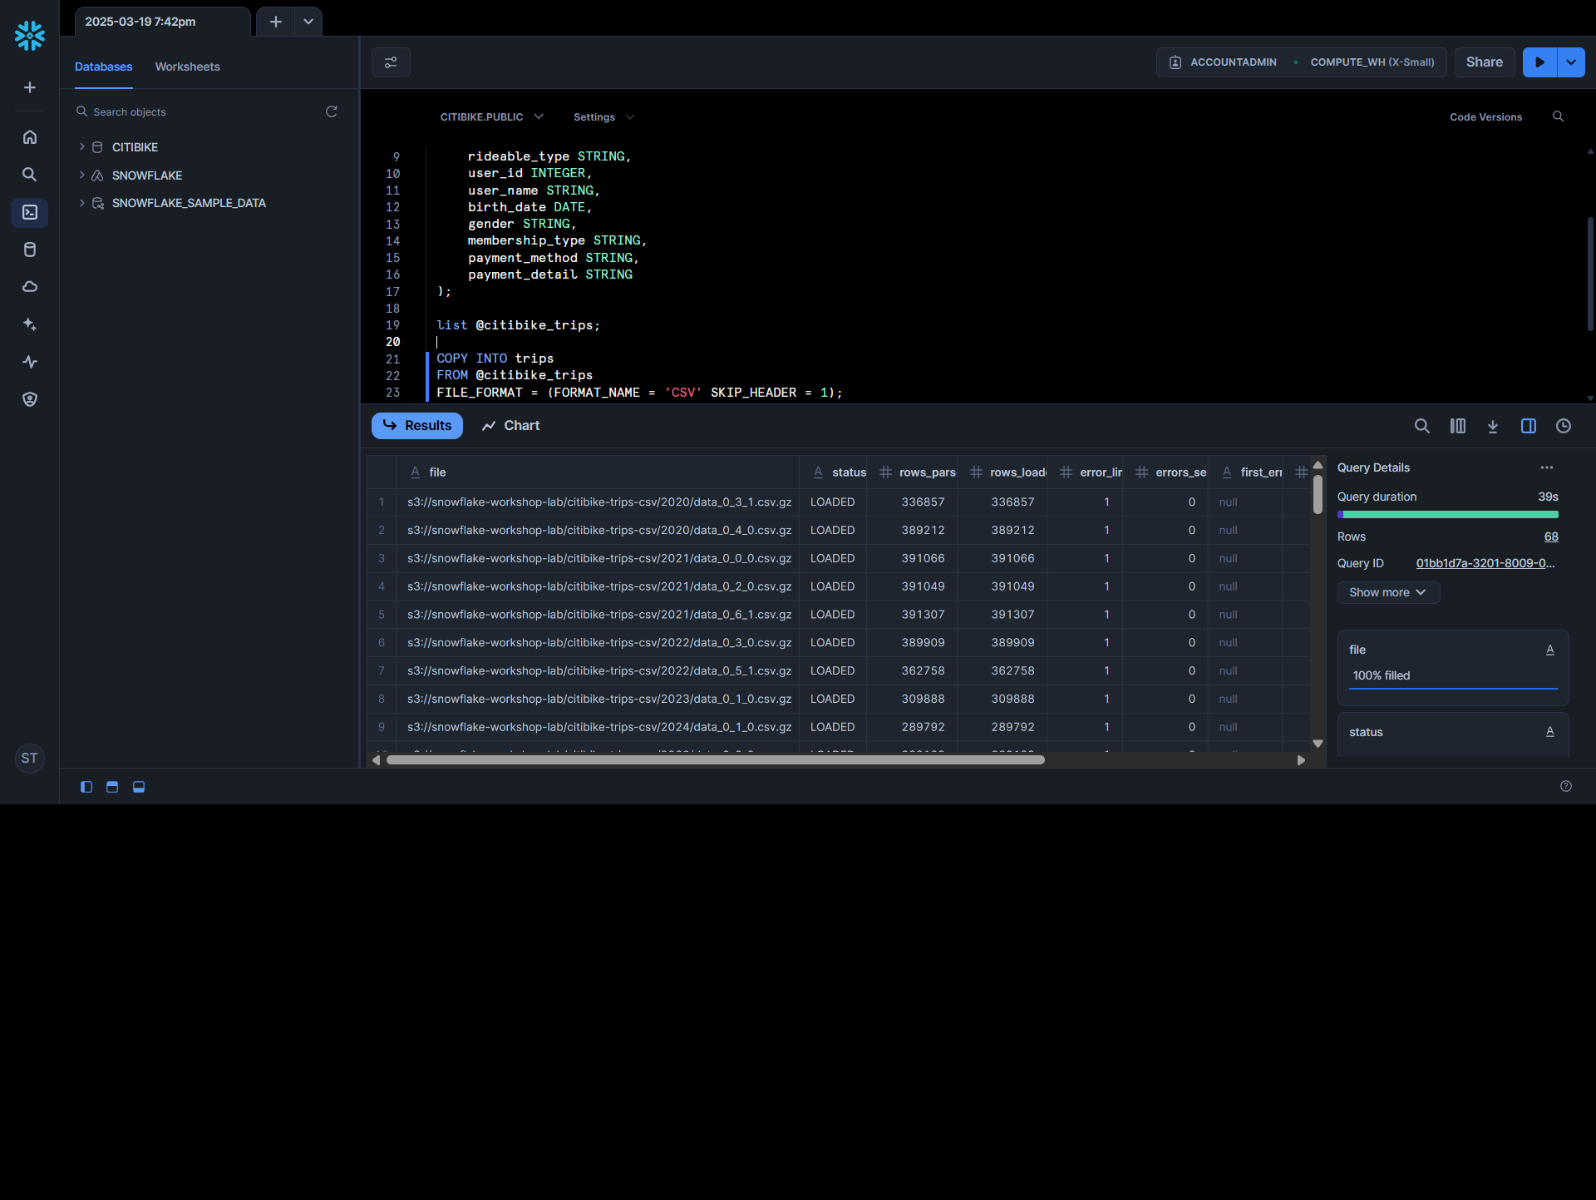Expand the CITIBIKE database tree
The width and height of the screenshot is (1596, 1200).
pos(82,147)
